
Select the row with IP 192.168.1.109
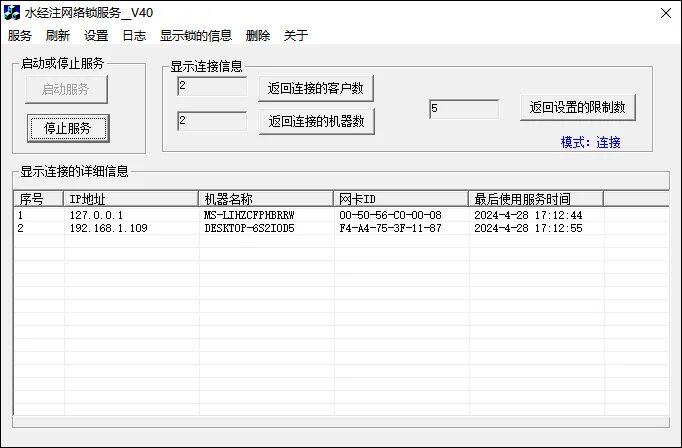[341, 228]
